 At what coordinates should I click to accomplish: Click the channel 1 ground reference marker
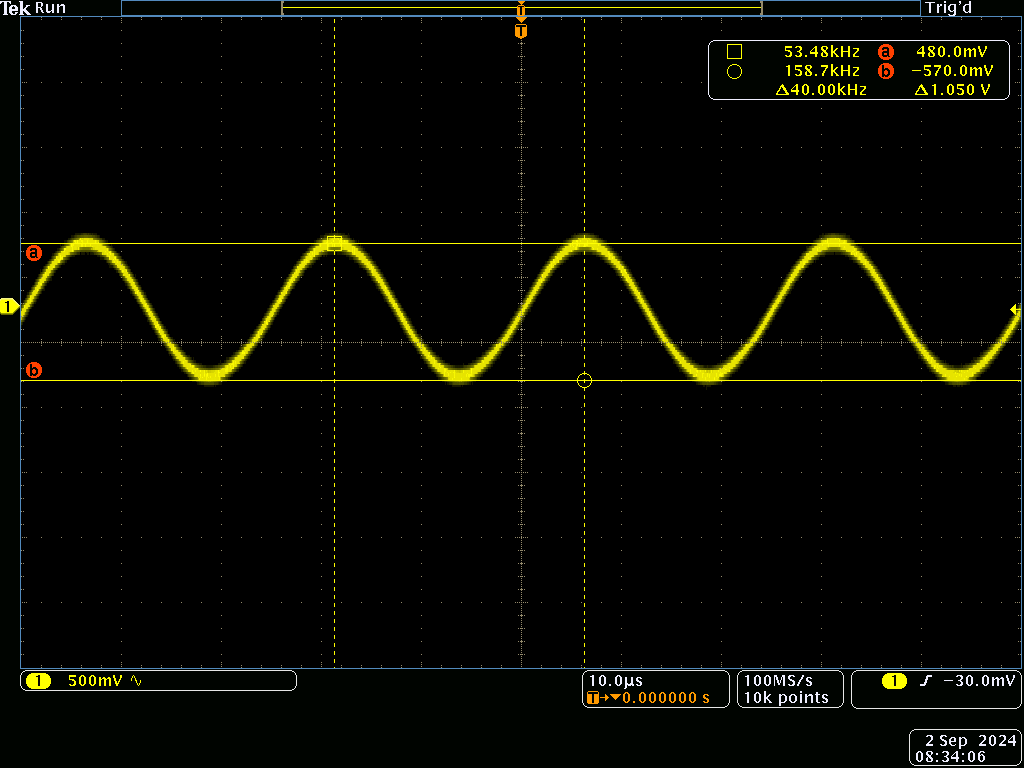9,307
